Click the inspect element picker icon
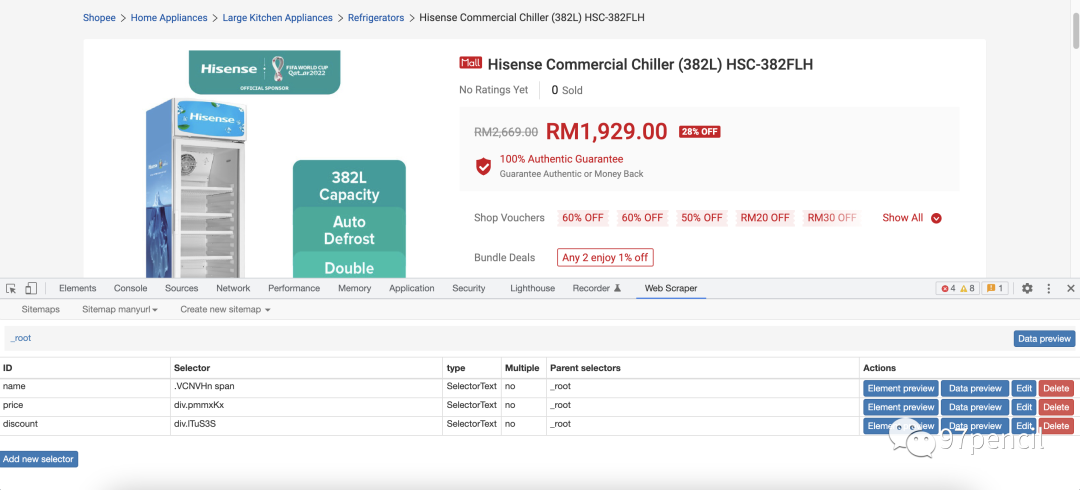Screen dimensions: 1080x490 click(11, 288)
